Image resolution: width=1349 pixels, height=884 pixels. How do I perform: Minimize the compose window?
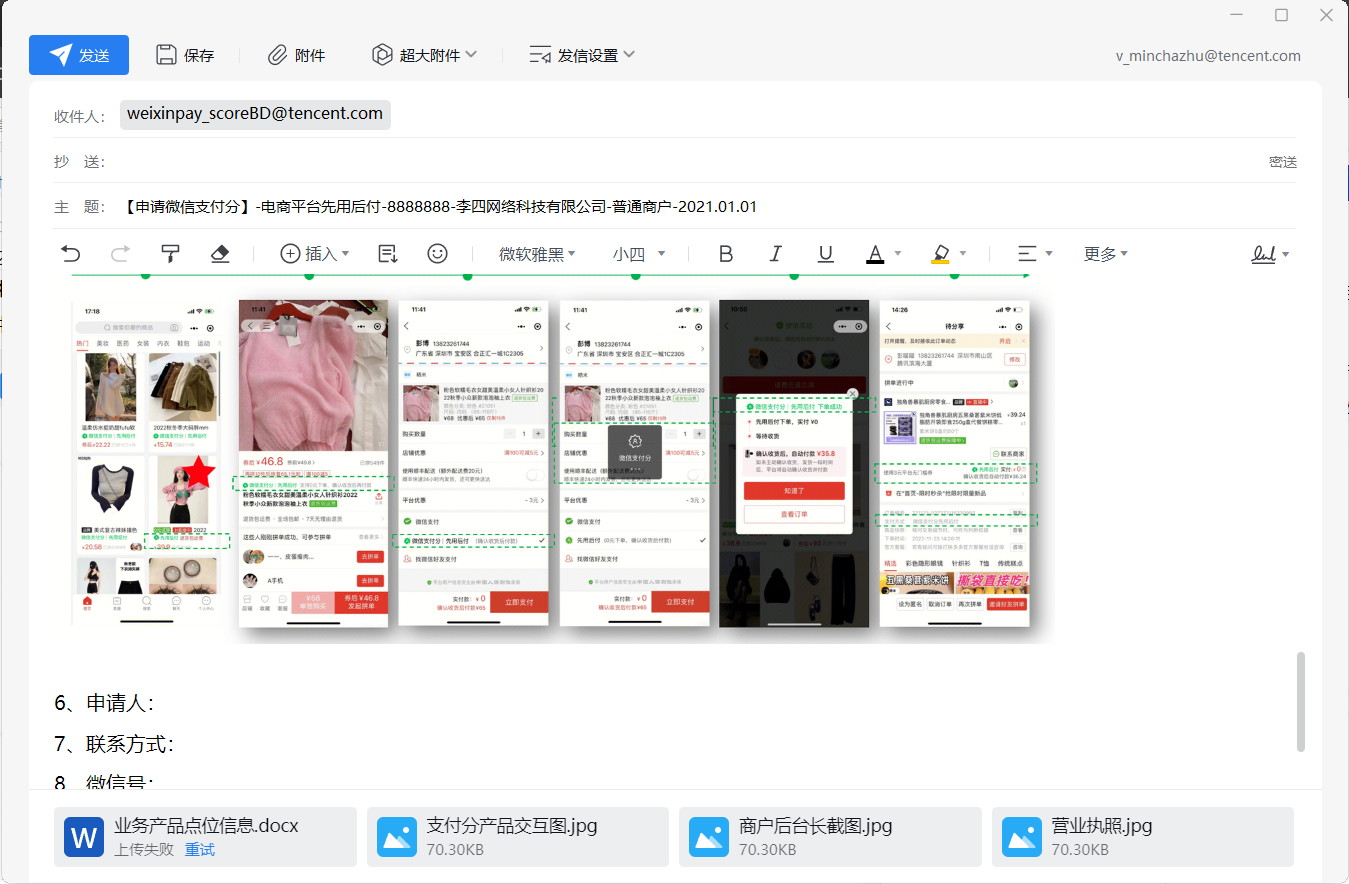pyautogui.click(x=1237, y=15)
